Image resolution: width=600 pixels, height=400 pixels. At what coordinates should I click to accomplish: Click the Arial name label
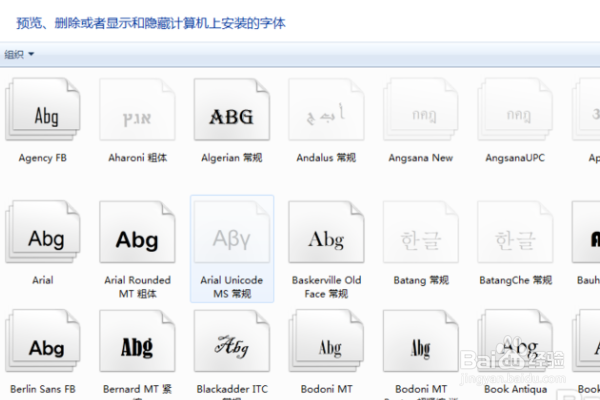[x=42, y=280]
